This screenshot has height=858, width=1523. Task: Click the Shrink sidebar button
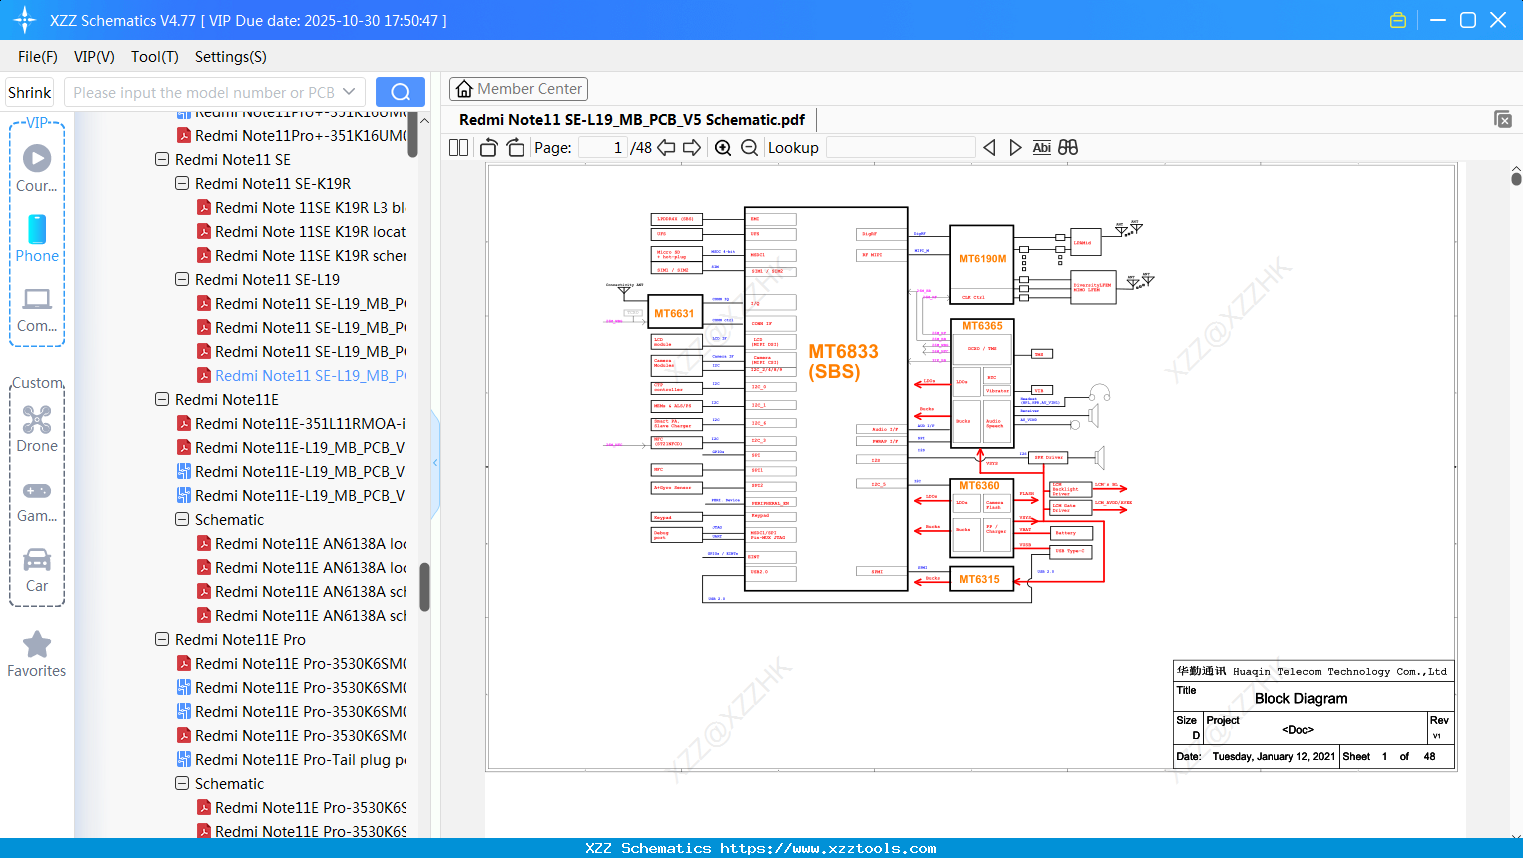(29, 91)
